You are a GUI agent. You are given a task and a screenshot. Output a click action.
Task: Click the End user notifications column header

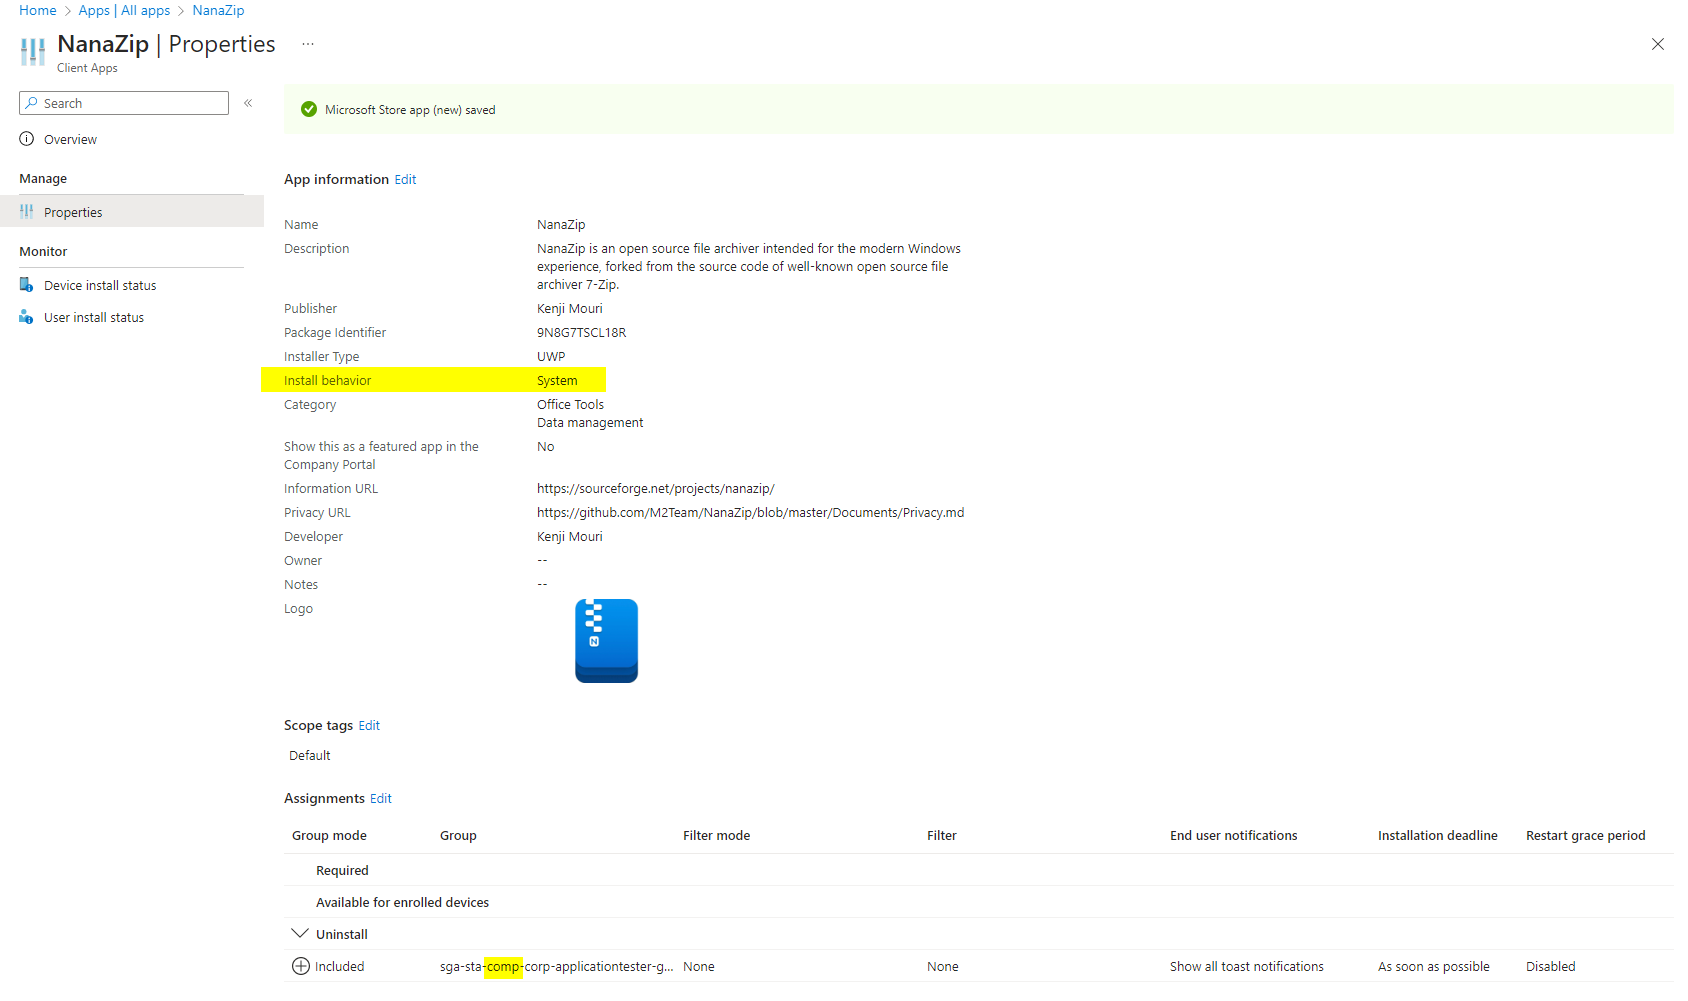(1233, 836)
